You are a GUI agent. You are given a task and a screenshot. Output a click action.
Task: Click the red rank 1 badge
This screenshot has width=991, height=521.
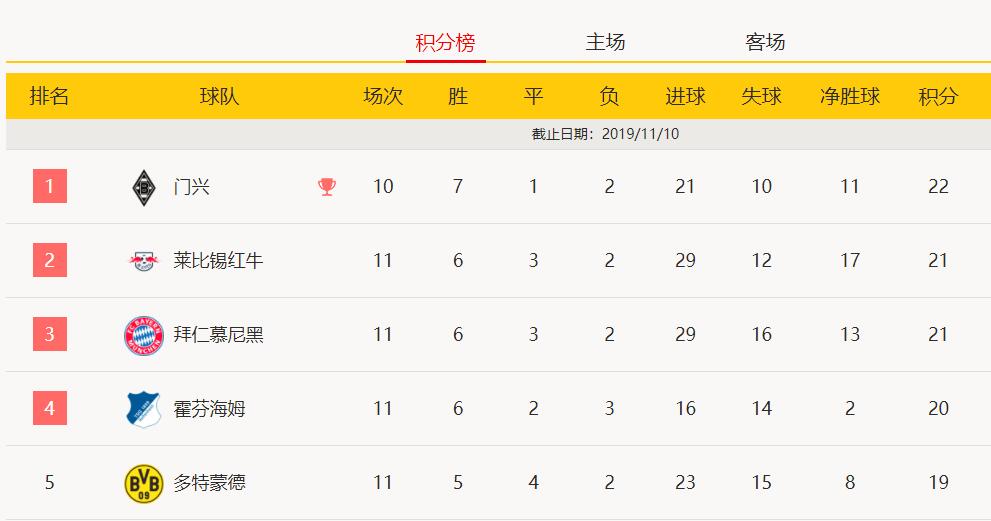pyautogui.click(x=50, y=186)
